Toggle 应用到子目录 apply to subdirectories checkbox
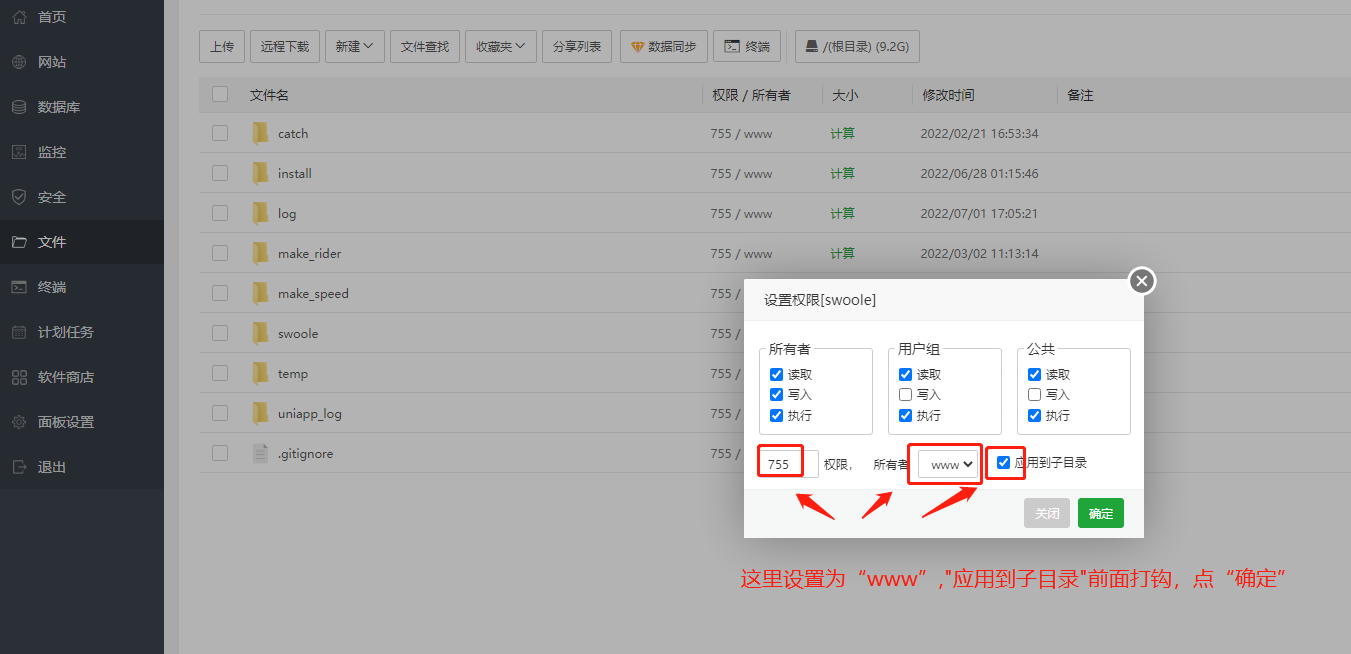The height and width of the screenshot is (654, 1351). tap(1004, 462)
